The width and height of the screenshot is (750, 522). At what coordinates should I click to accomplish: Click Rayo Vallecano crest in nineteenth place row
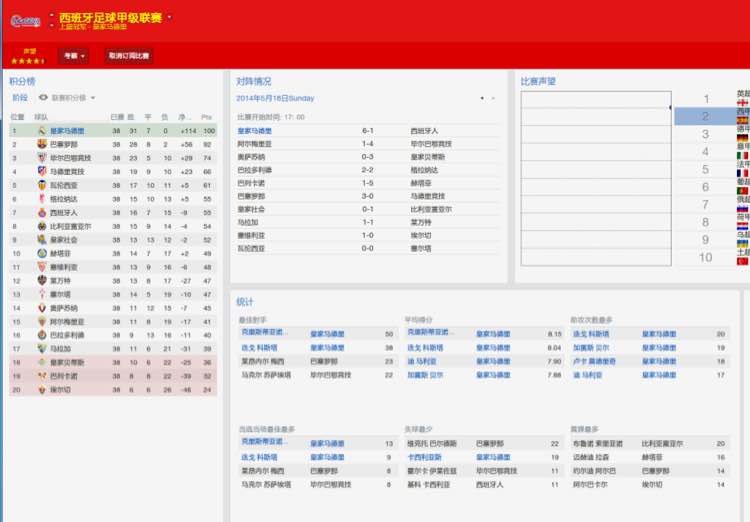42,376
